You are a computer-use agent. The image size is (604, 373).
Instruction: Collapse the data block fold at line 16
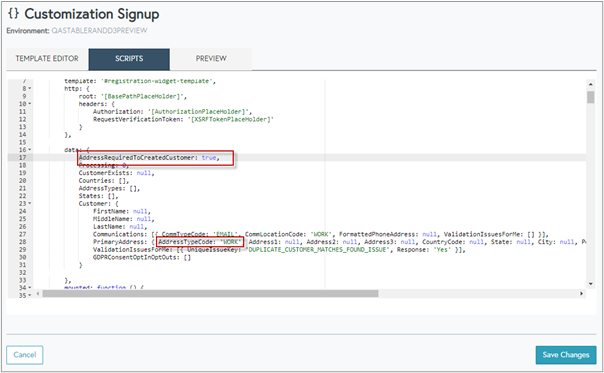(30, 150)
